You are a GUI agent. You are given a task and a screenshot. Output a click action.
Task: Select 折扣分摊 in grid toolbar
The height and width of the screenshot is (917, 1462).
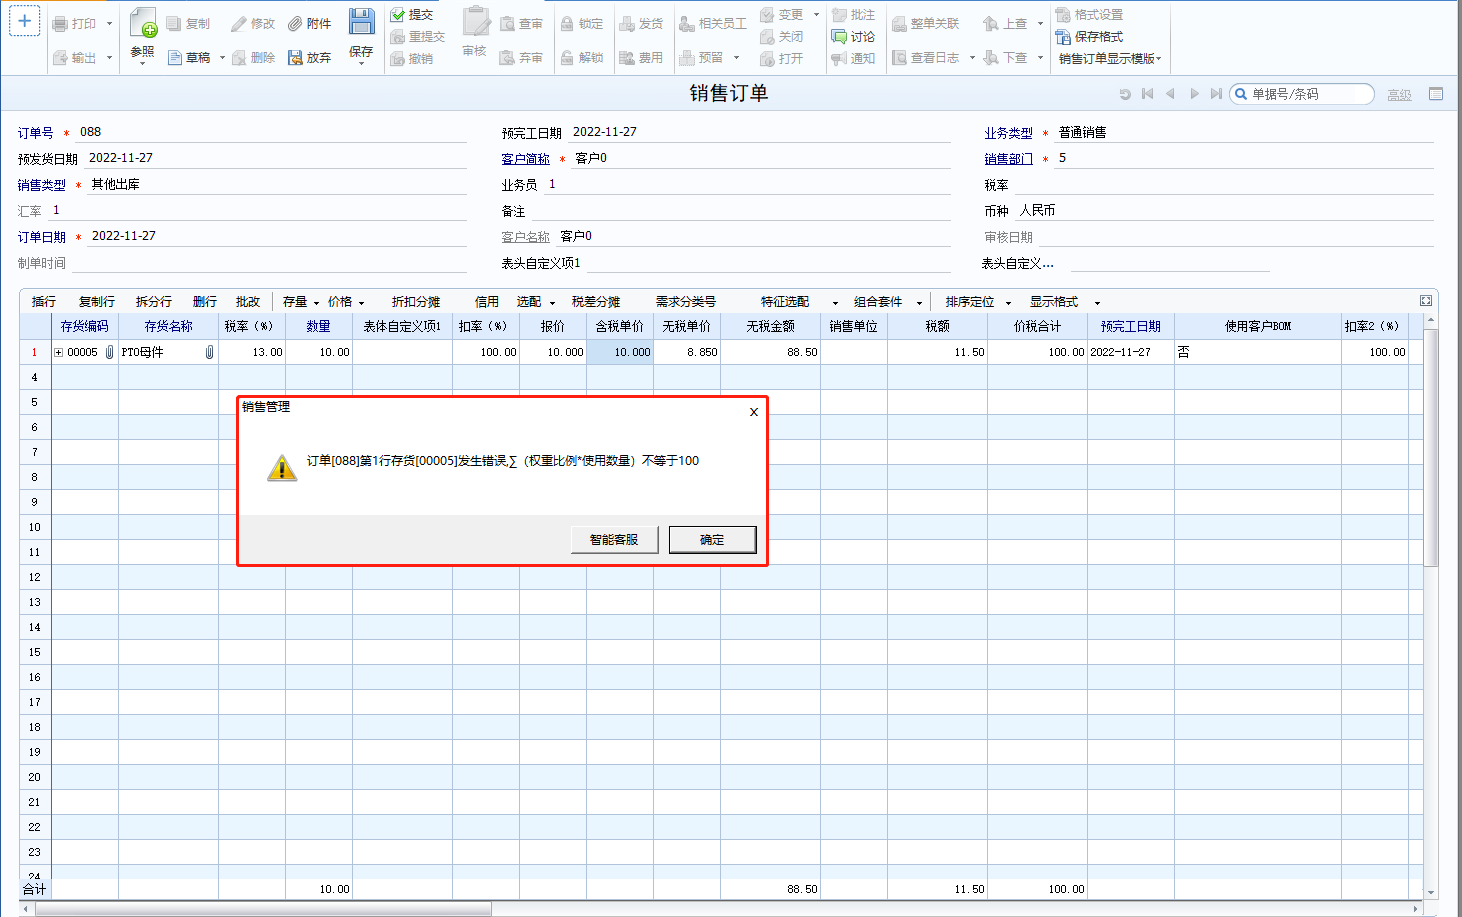tap(416, 302)
